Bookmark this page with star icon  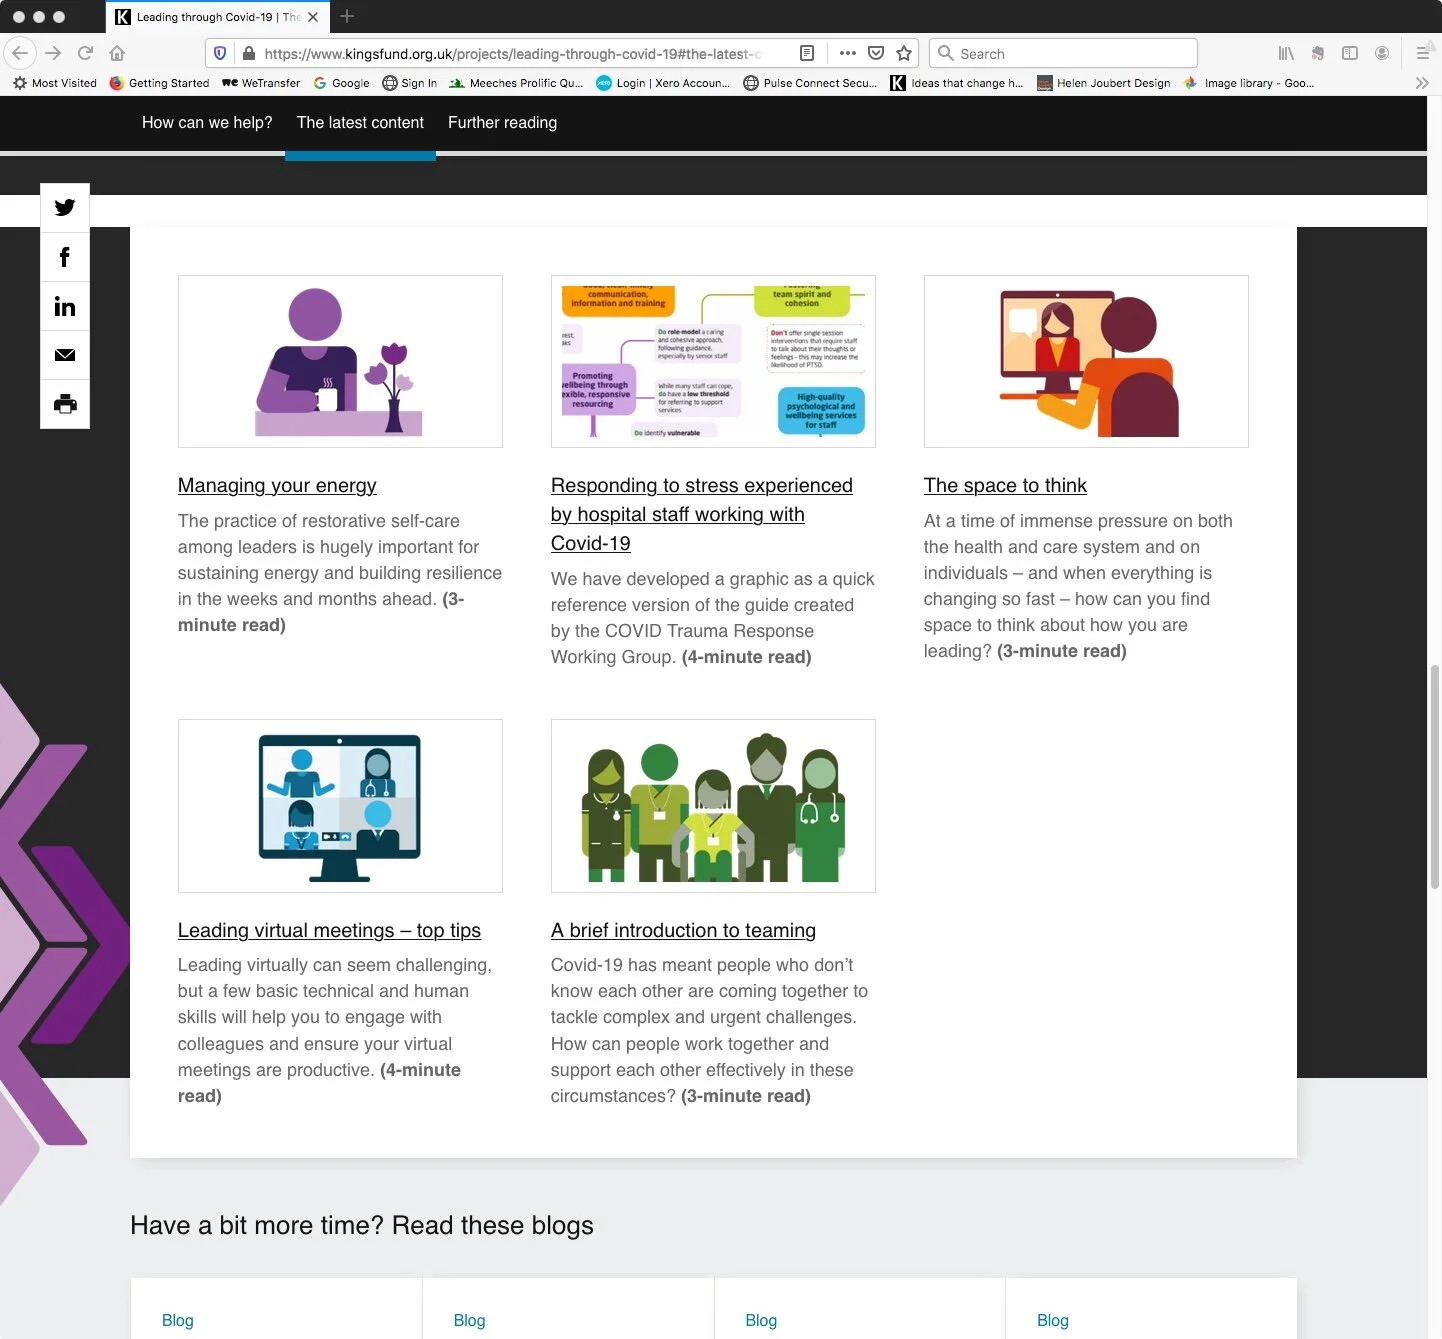(904, 53)
